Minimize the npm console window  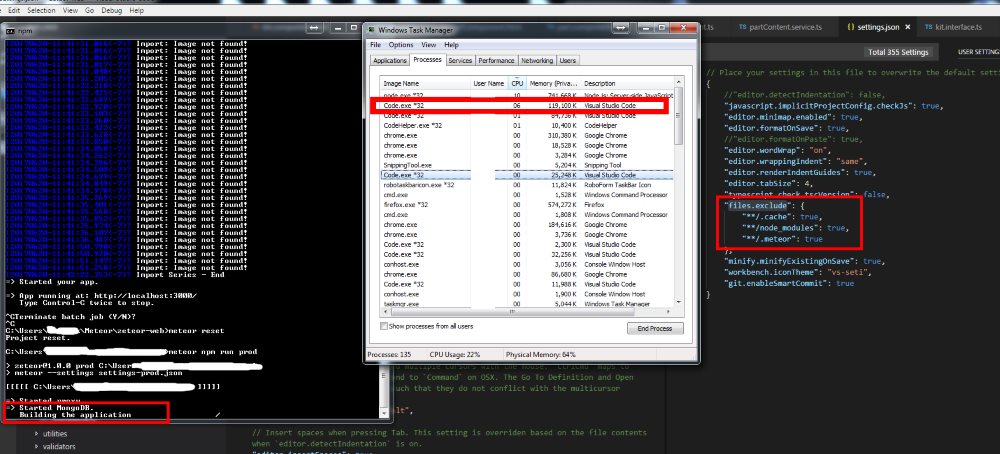click(x=338, y=29)
